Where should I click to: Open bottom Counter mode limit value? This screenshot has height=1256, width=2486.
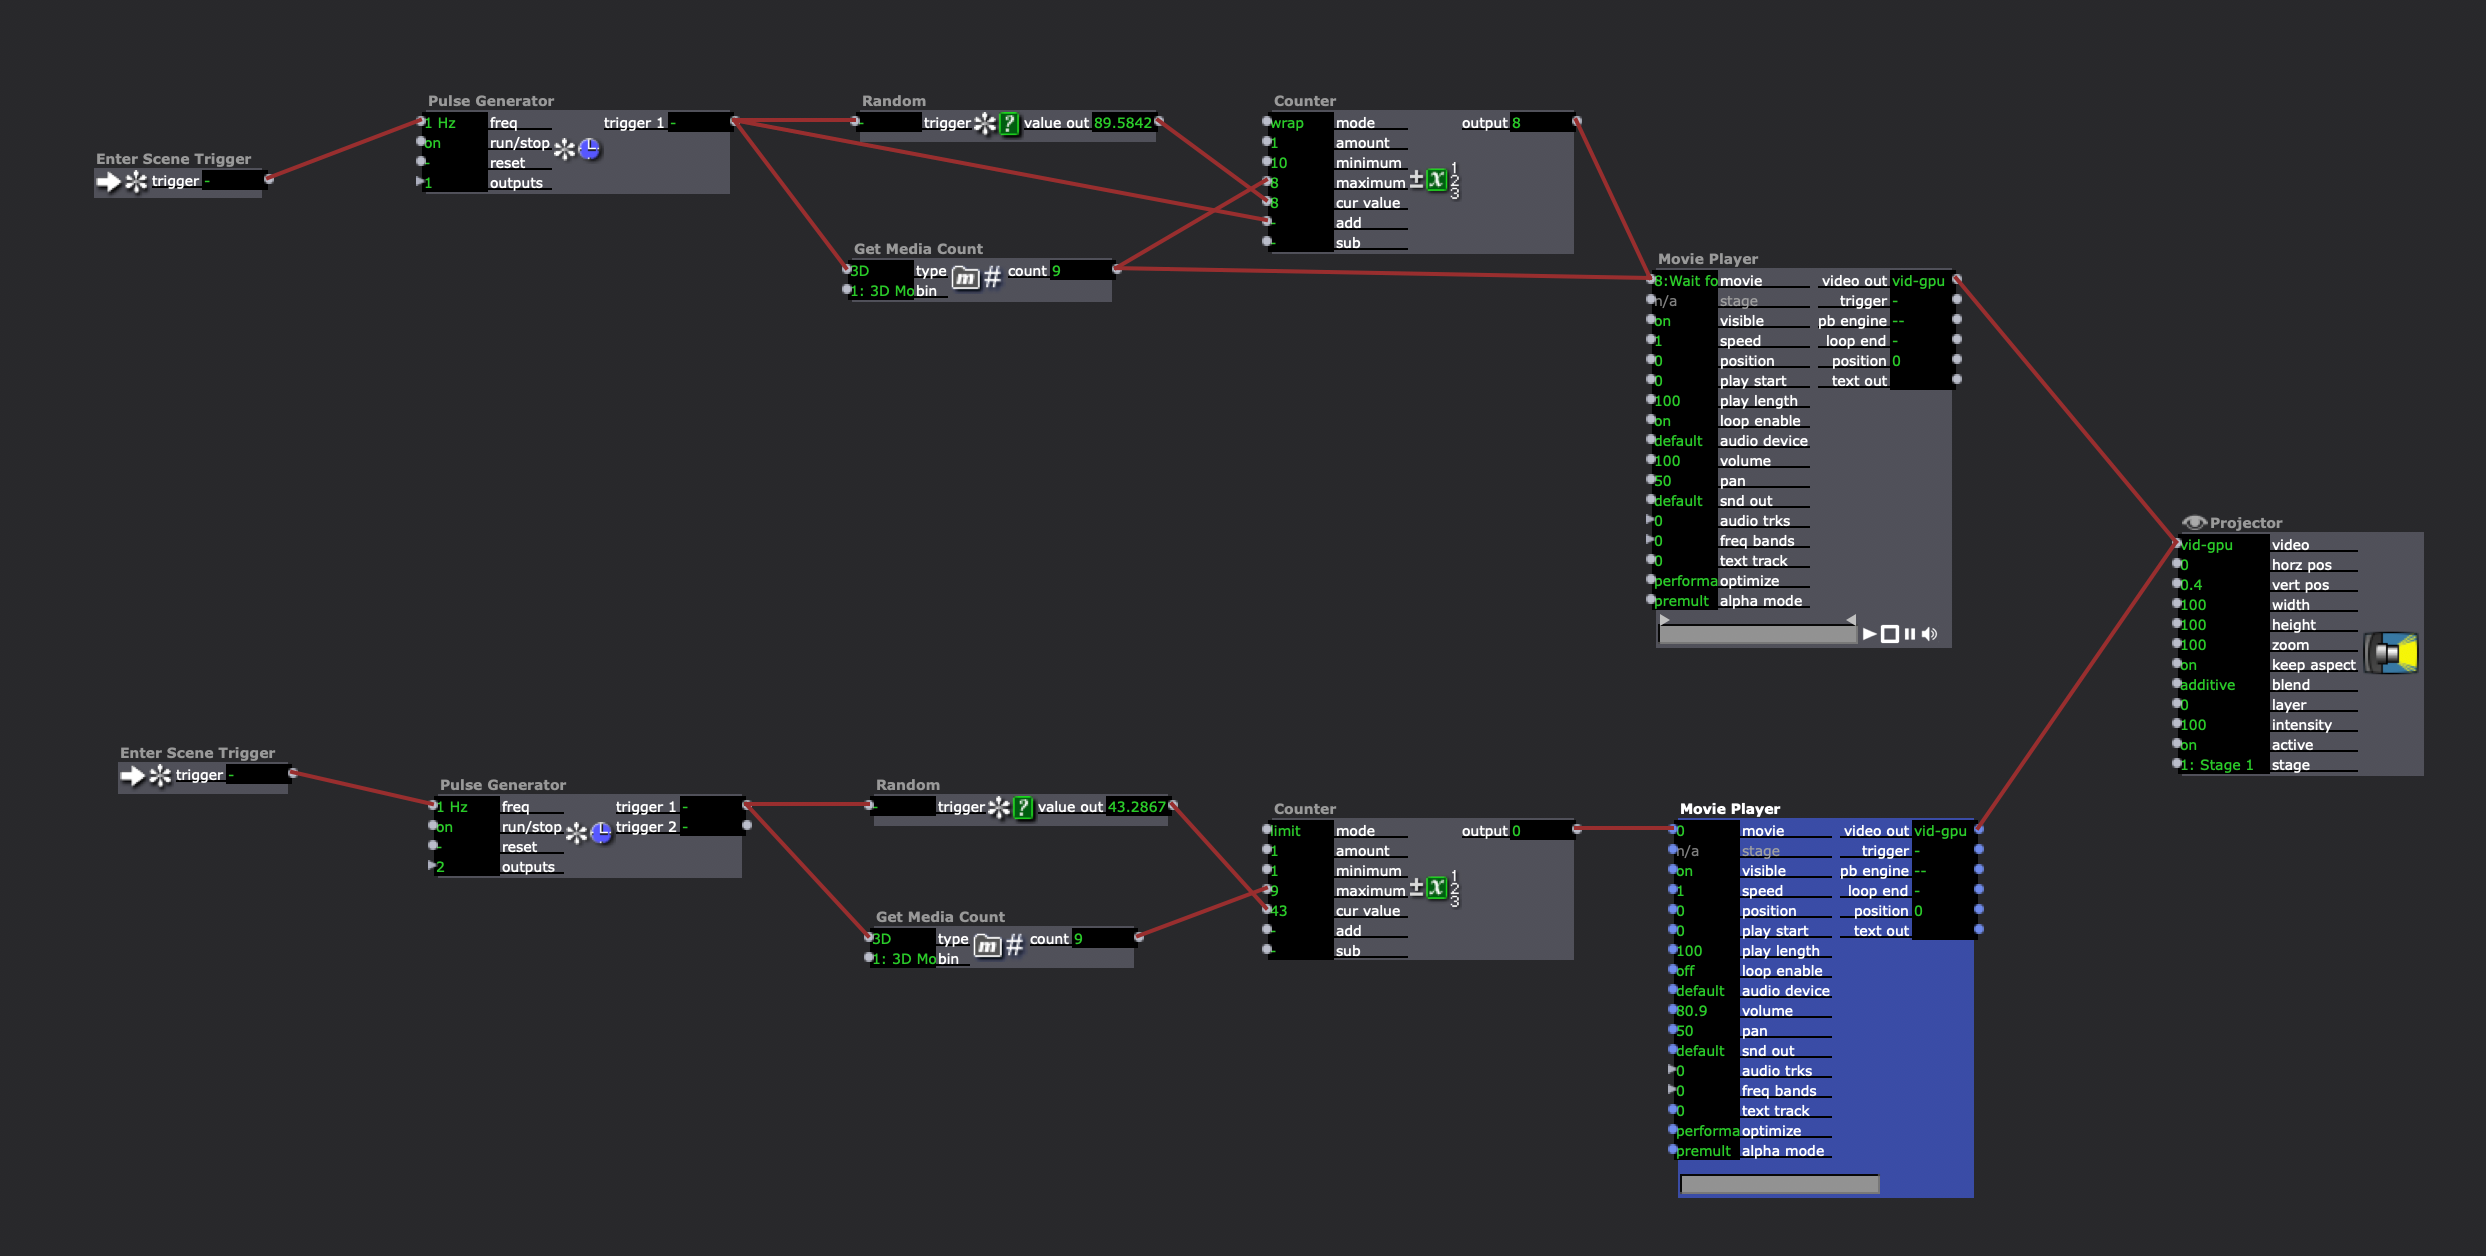(1301, 831)
